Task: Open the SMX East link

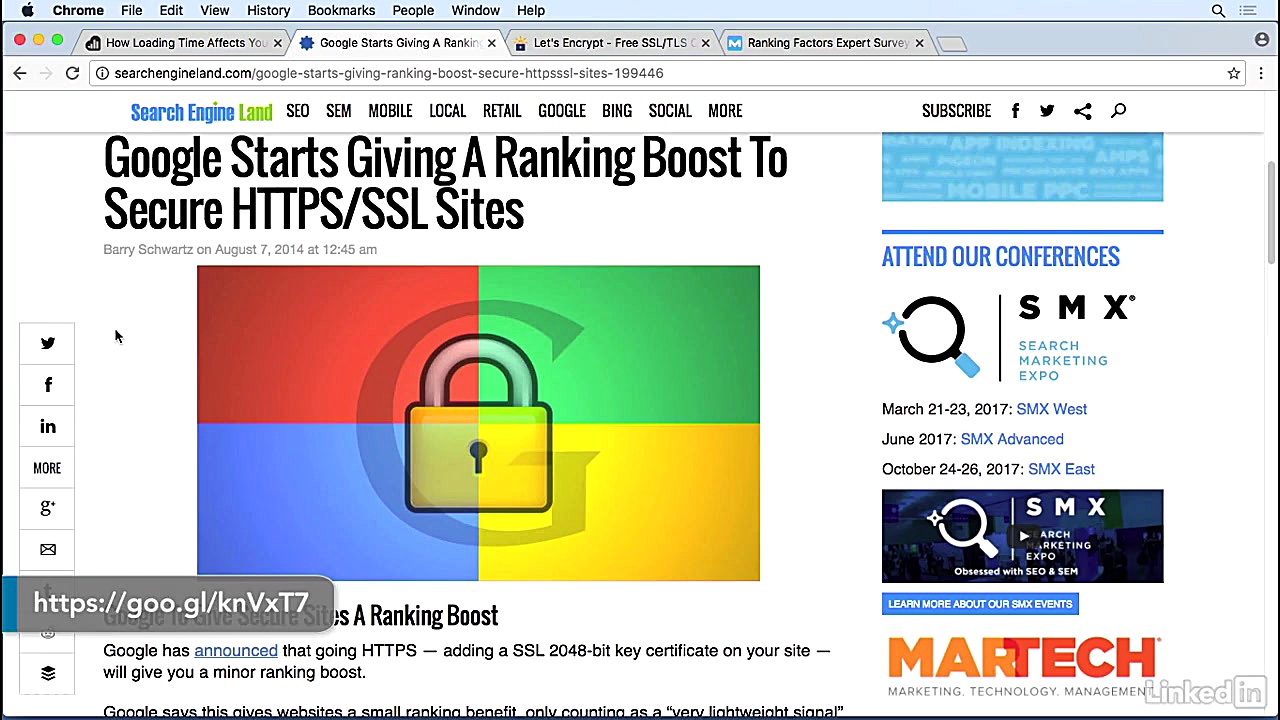Action: tap(1061, 469)
